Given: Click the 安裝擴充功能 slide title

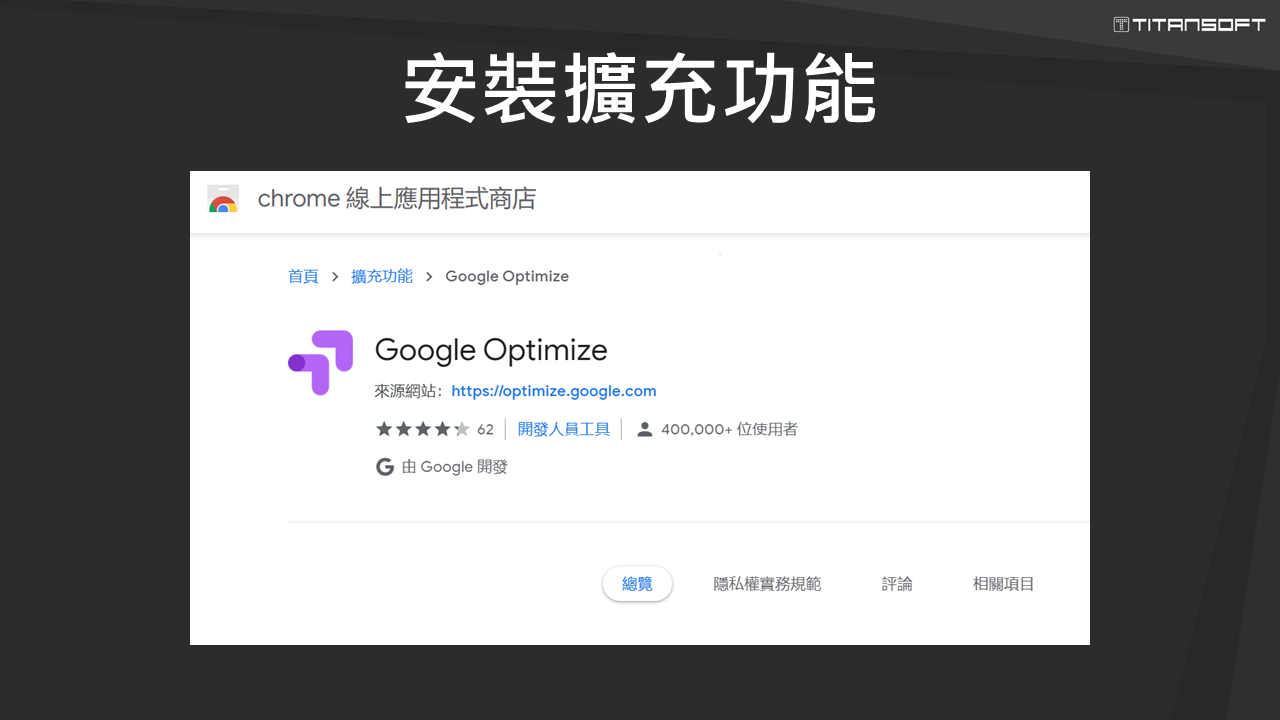Looking at the screenshot, I should pos(640,90).
